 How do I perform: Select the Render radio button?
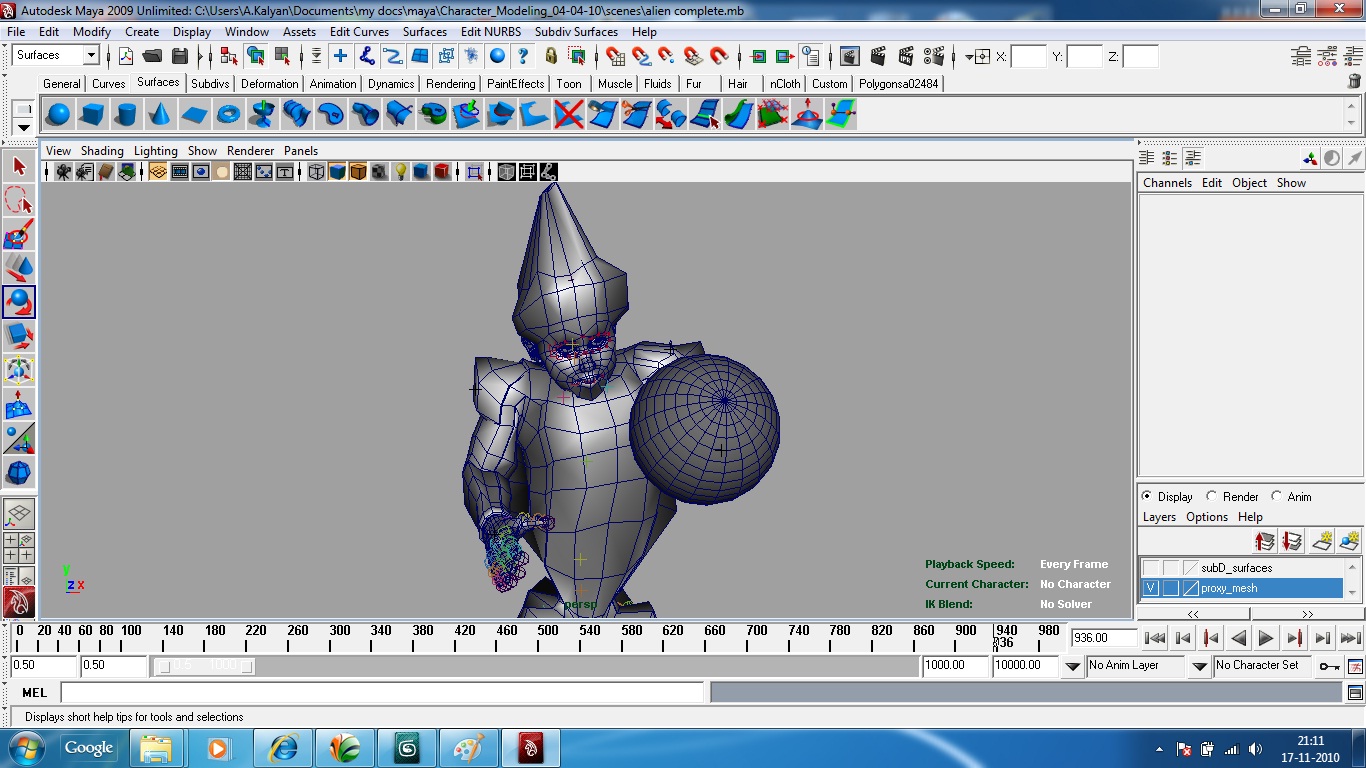coord(1212,496)
